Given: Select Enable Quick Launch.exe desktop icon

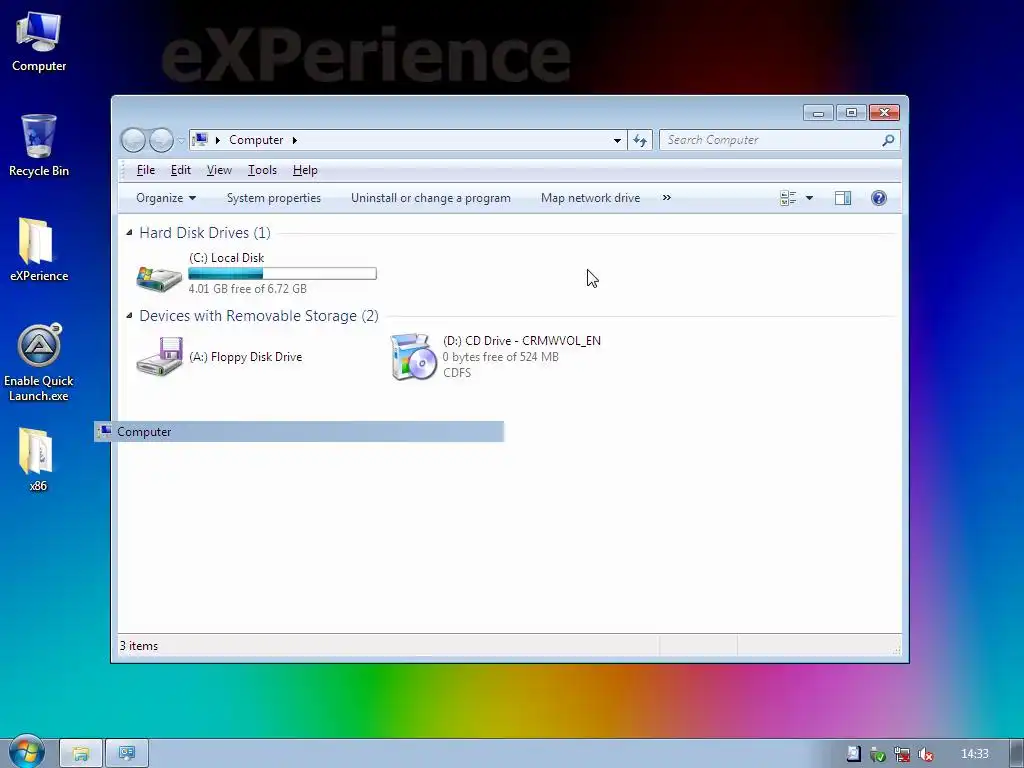Looking at the screenshot, I should click(x=39, y=362).
